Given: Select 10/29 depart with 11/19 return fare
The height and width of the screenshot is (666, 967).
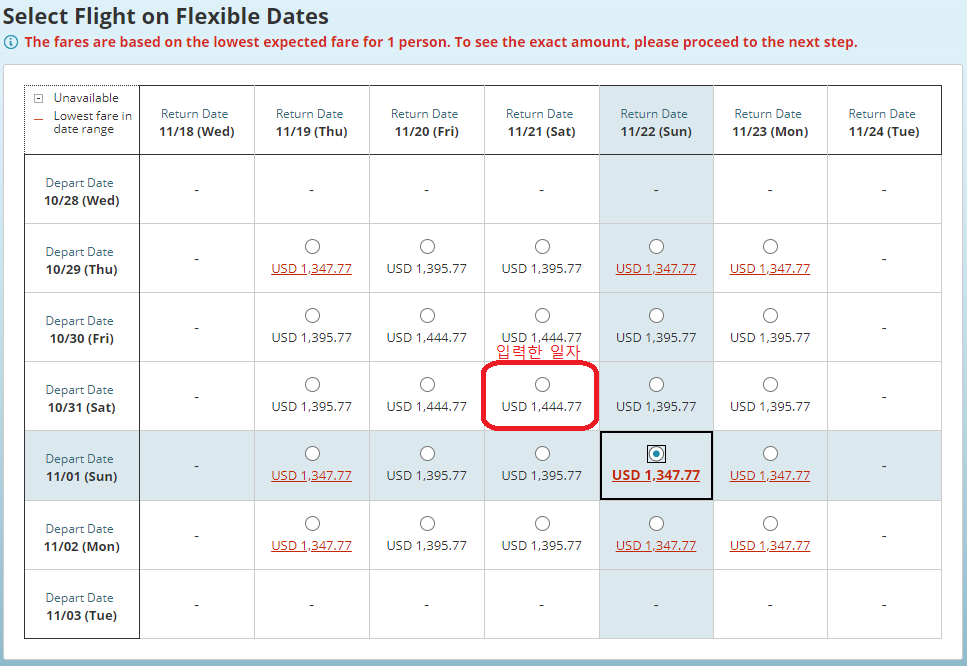Looking at the screenshot, I should (312, 247).
